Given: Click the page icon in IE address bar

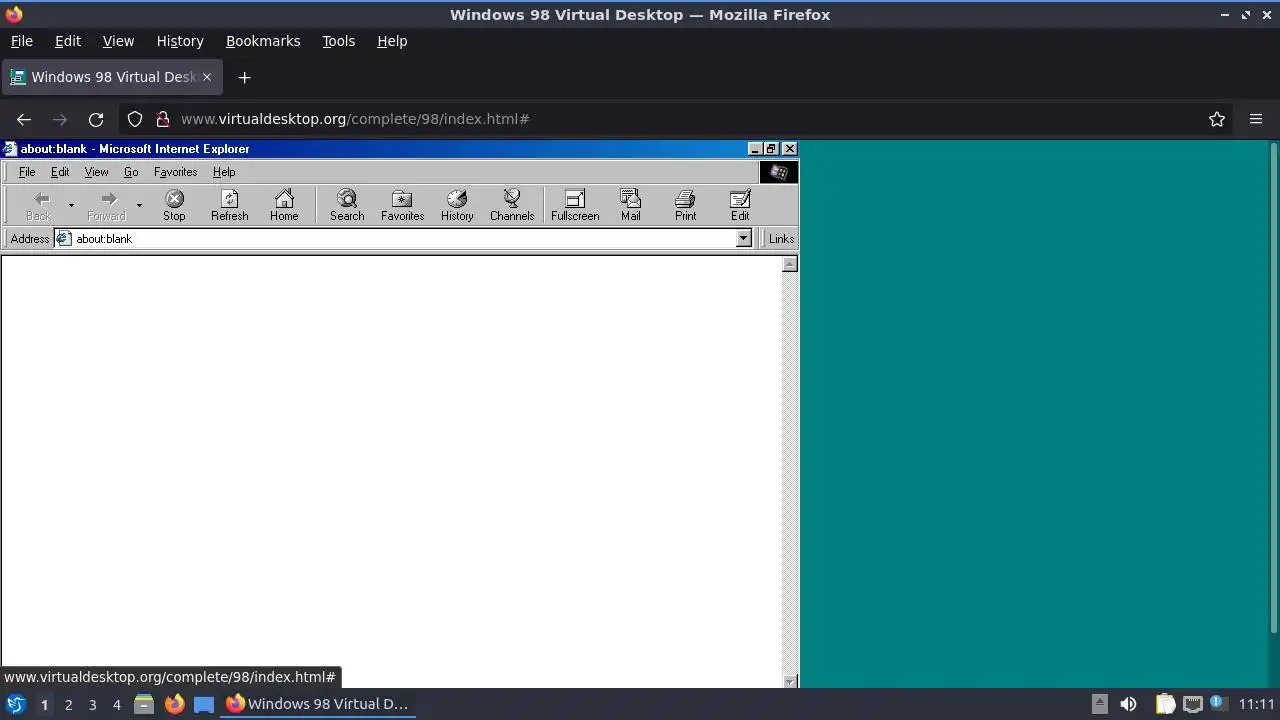Looking at the screenshot, I should (65, 239).
